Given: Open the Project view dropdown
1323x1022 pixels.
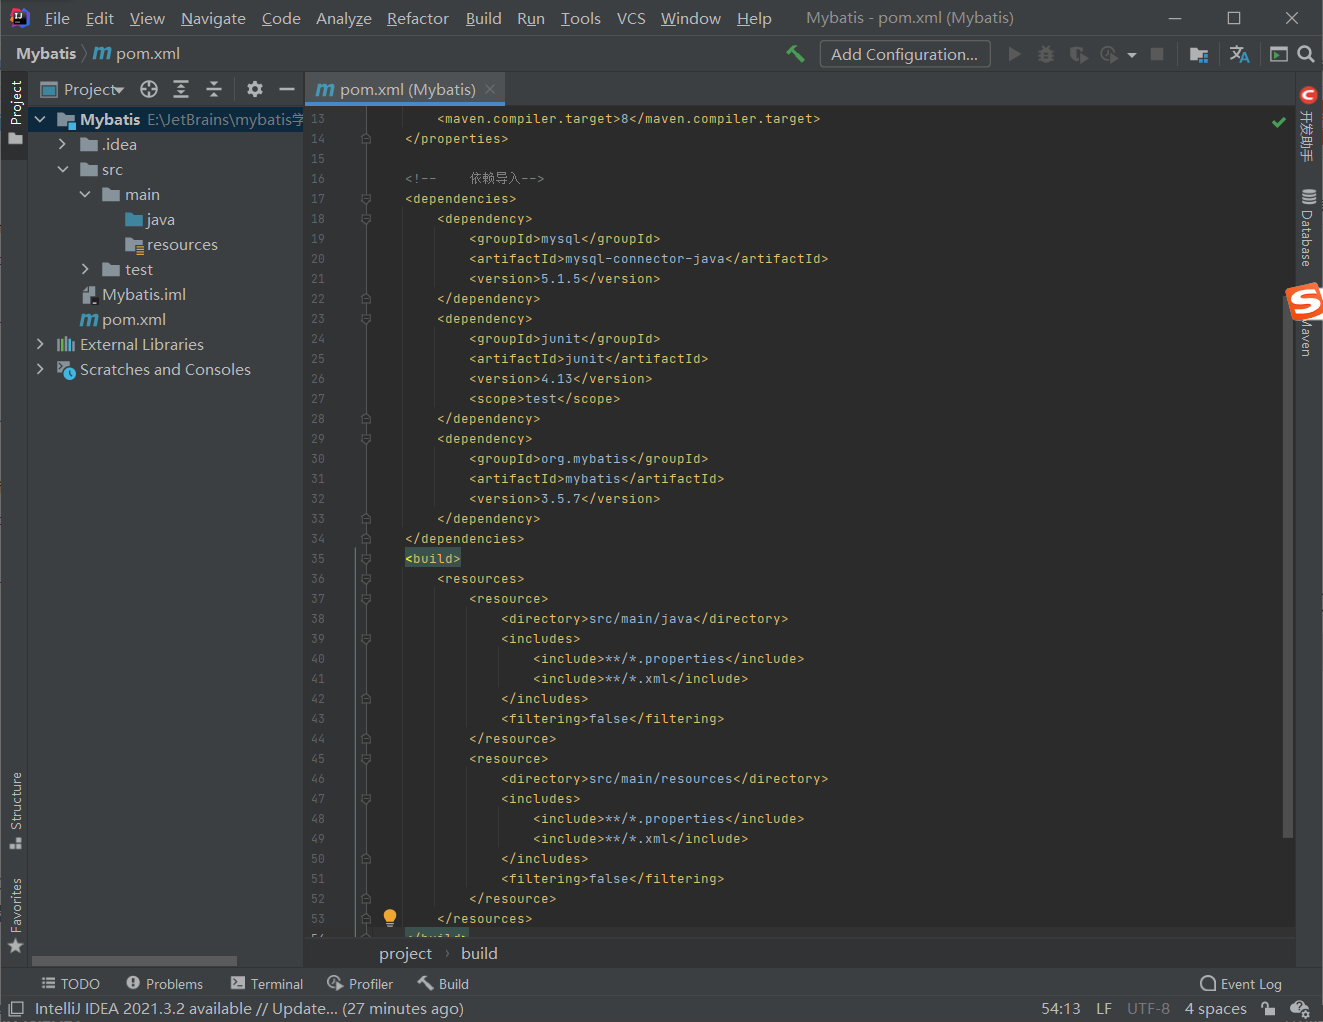Looking at the screenshot, I should [x=93, y=89].
